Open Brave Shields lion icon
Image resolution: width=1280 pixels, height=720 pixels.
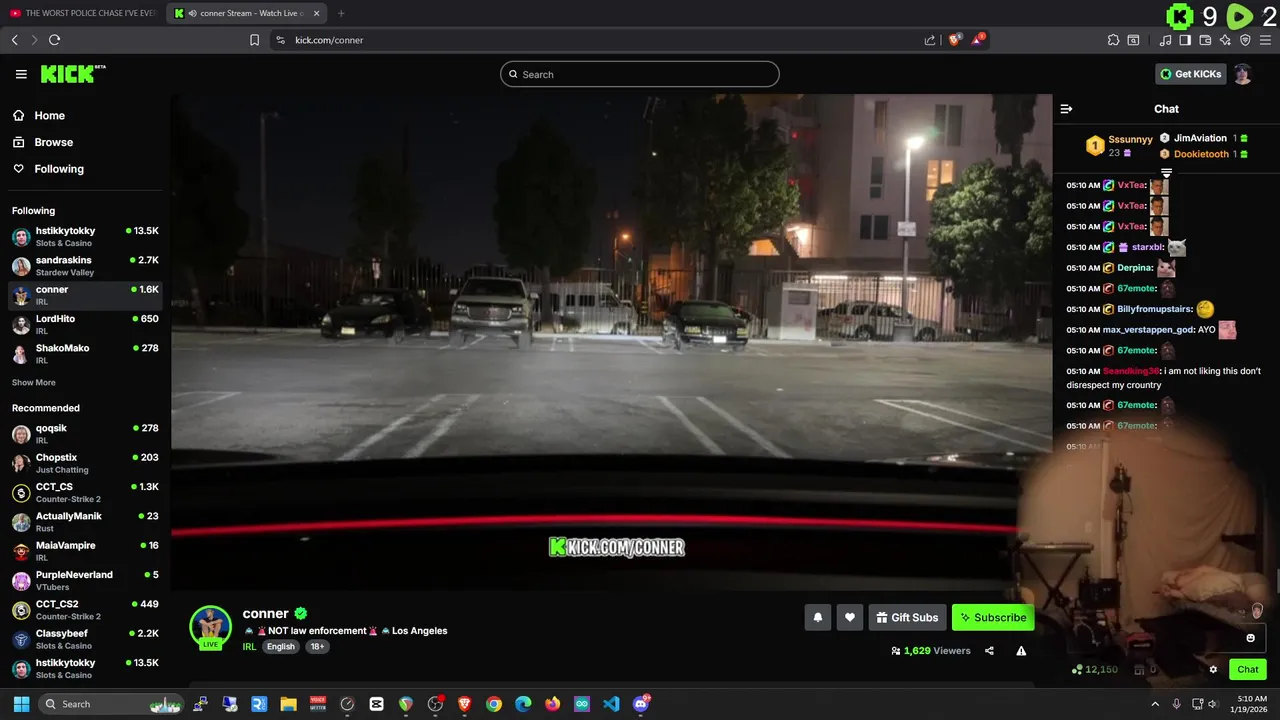[955, 40]
